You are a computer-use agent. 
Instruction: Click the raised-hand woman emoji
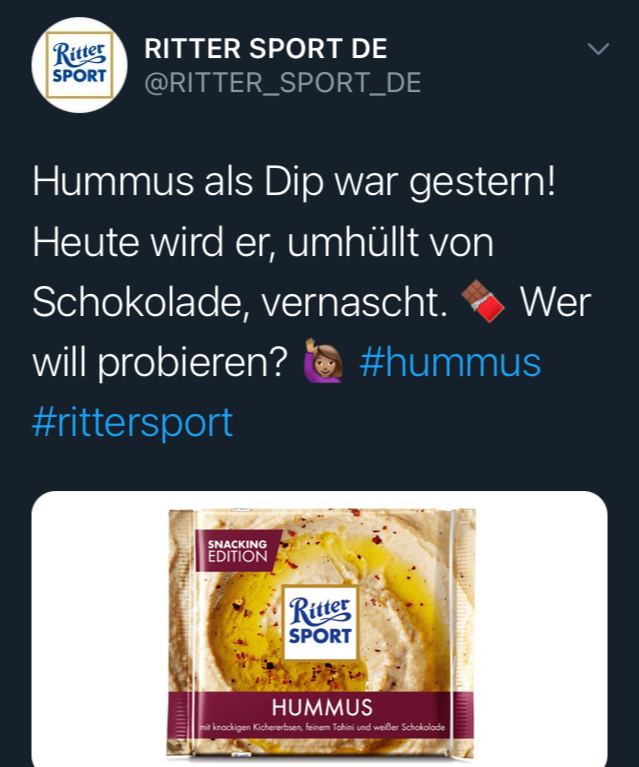tap(323, 361)
